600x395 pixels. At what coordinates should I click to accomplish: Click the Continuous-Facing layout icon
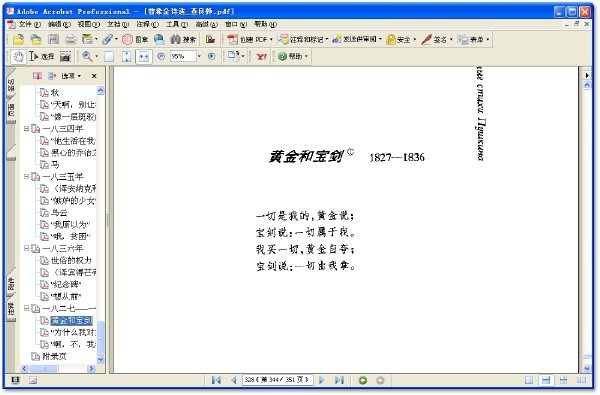click(x=563, y=380)
